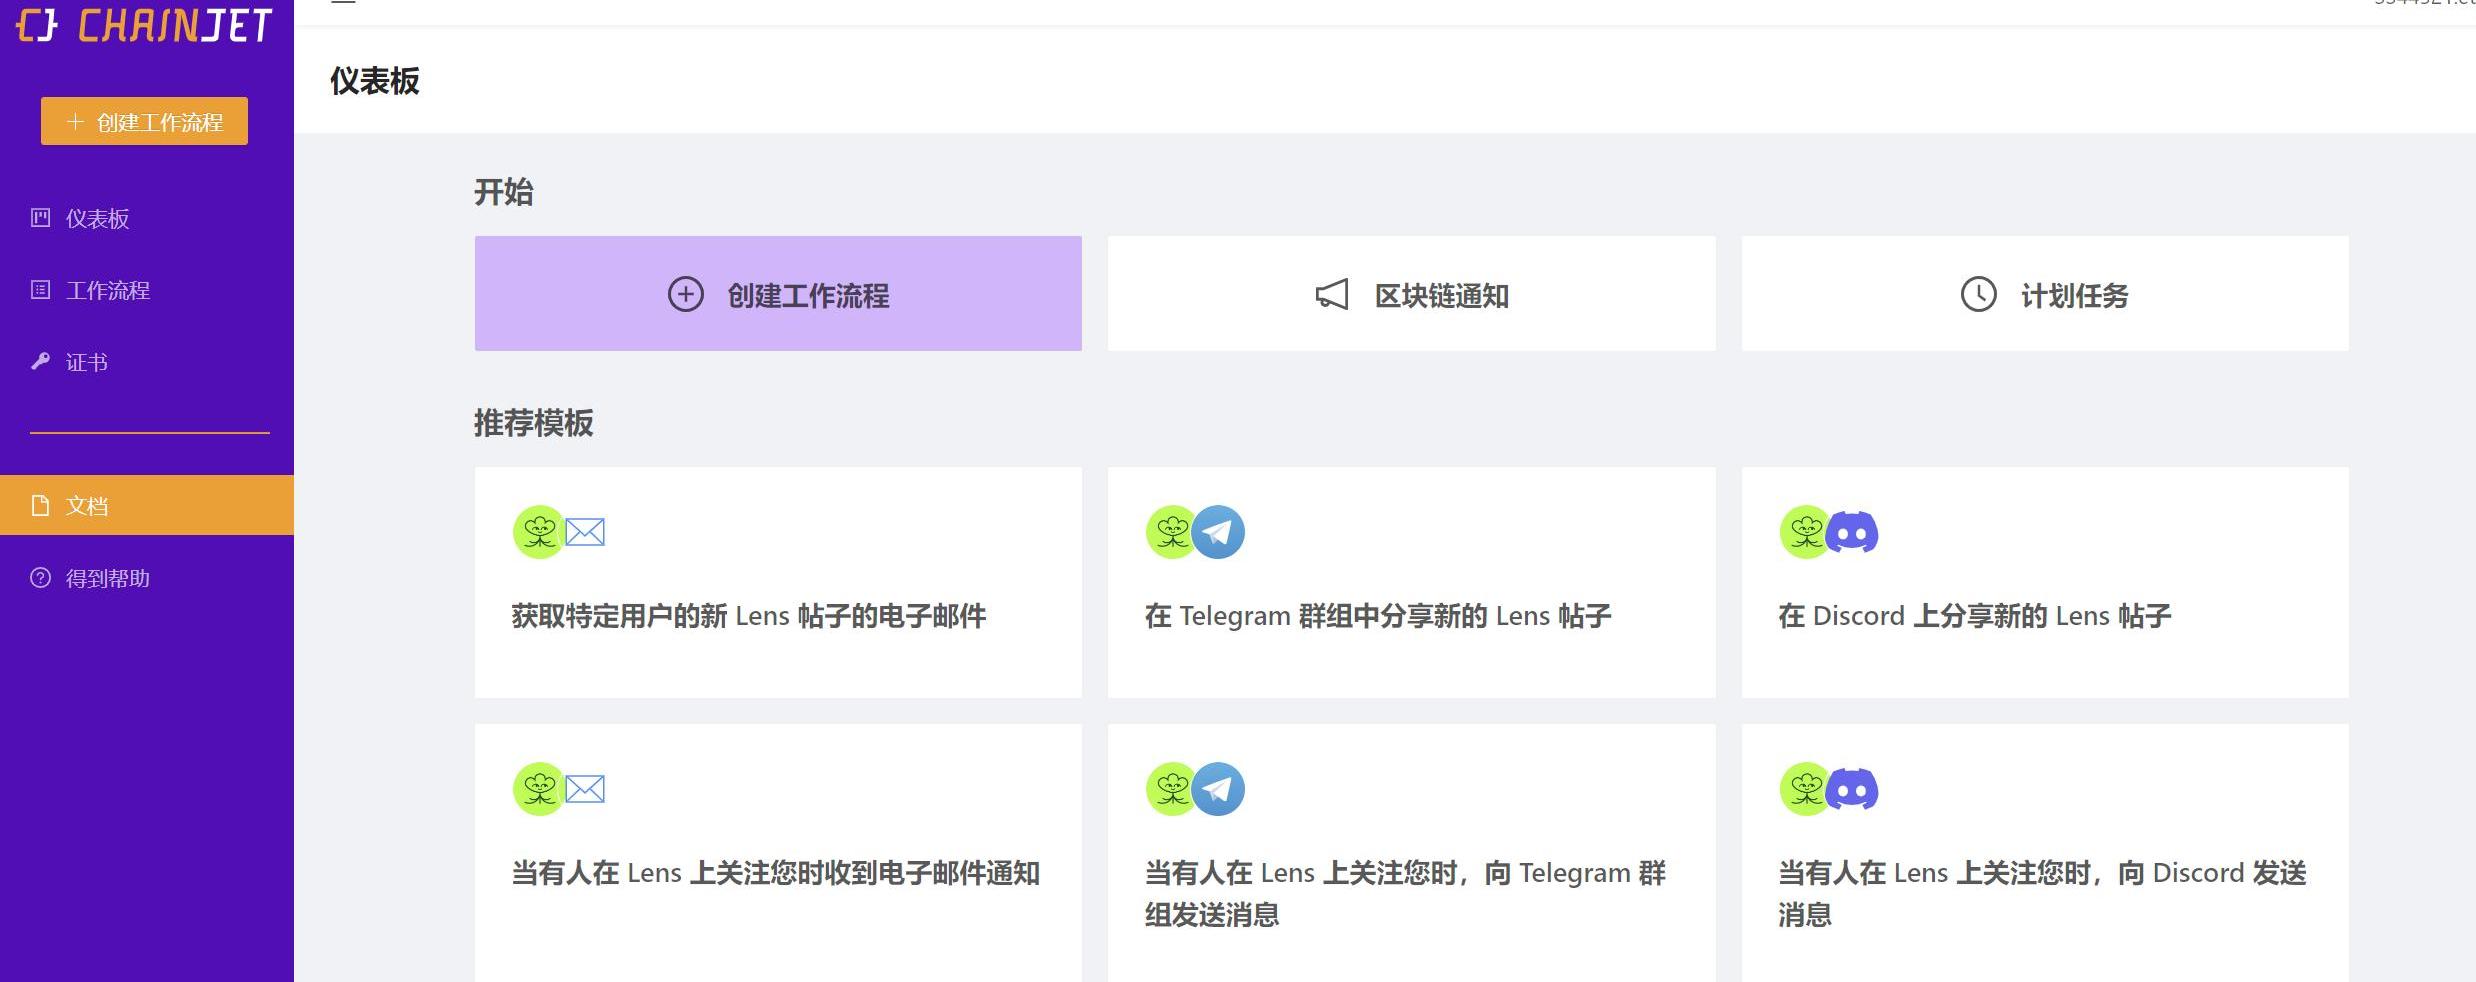Image resolution: width=2476 pixels, height=982 pixels.
Task: Click the Discord icon in first template row
Action: pos(1852,532)
